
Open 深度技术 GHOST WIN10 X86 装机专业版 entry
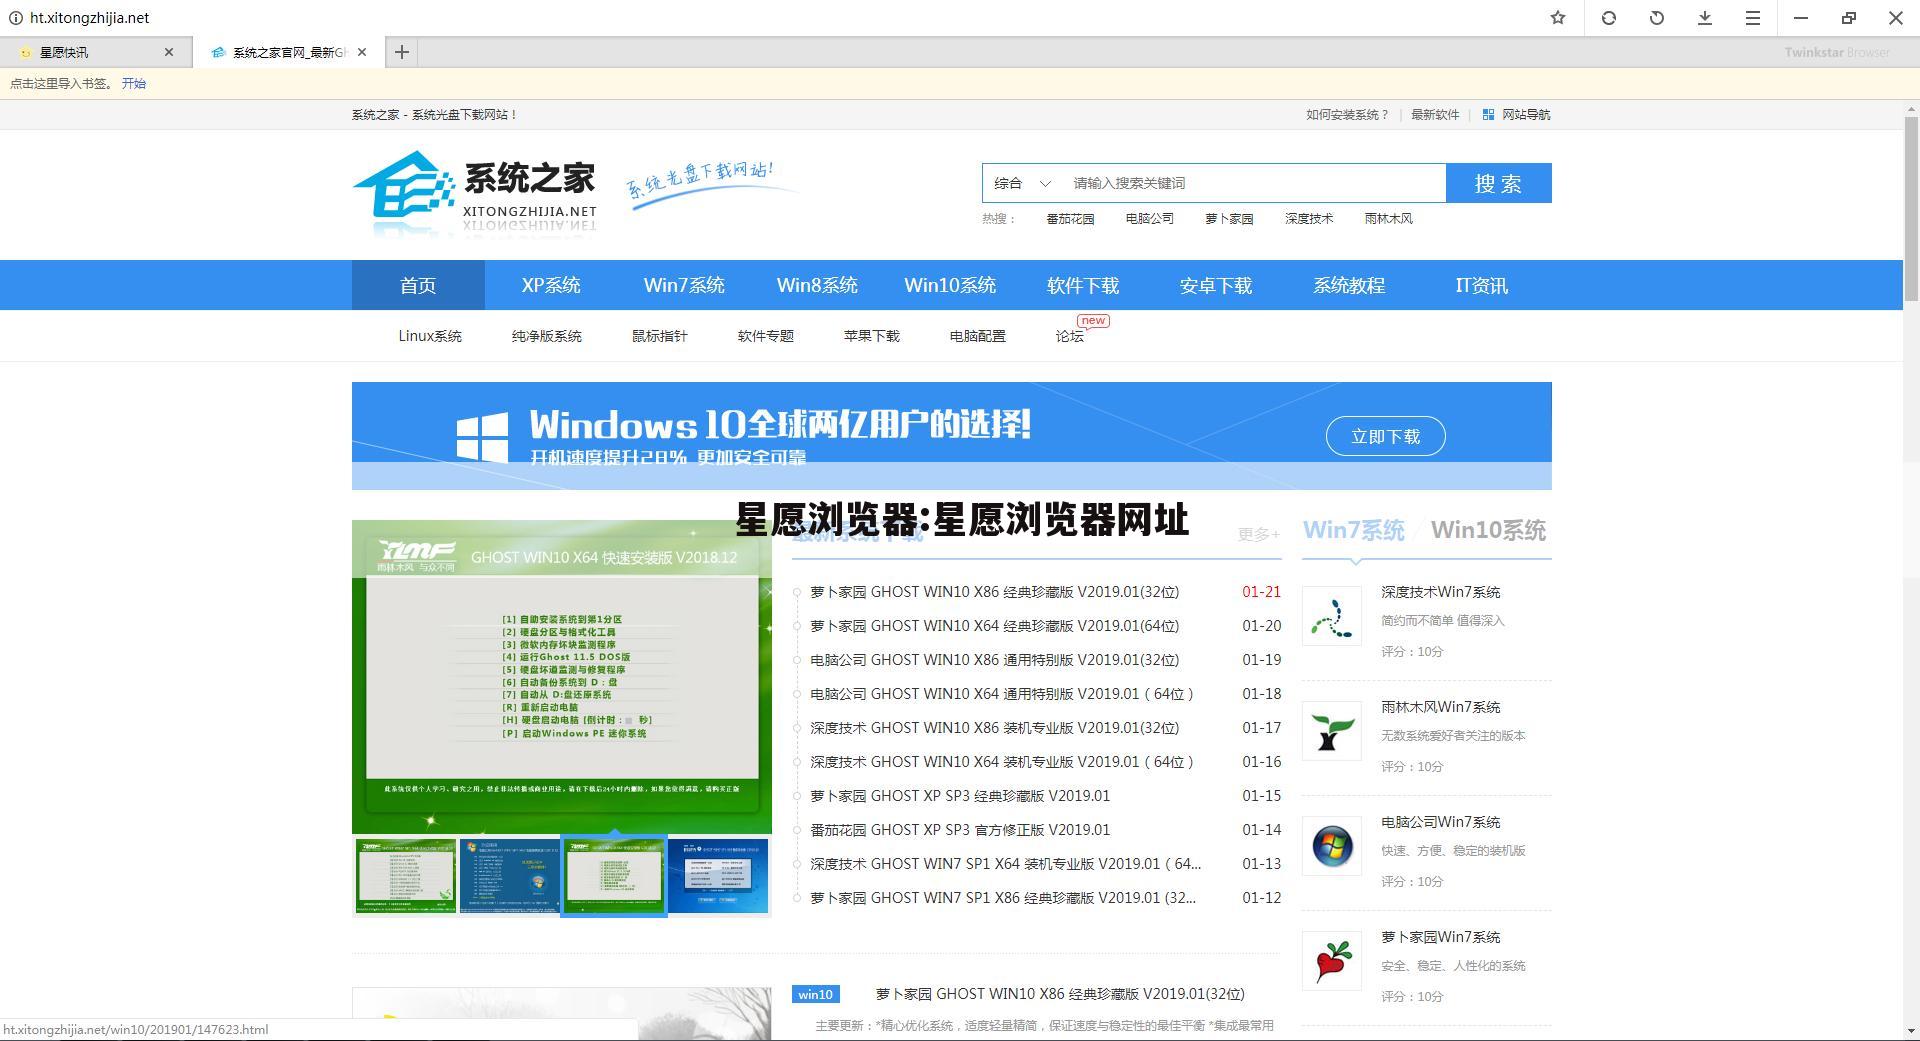click(995, 728)
